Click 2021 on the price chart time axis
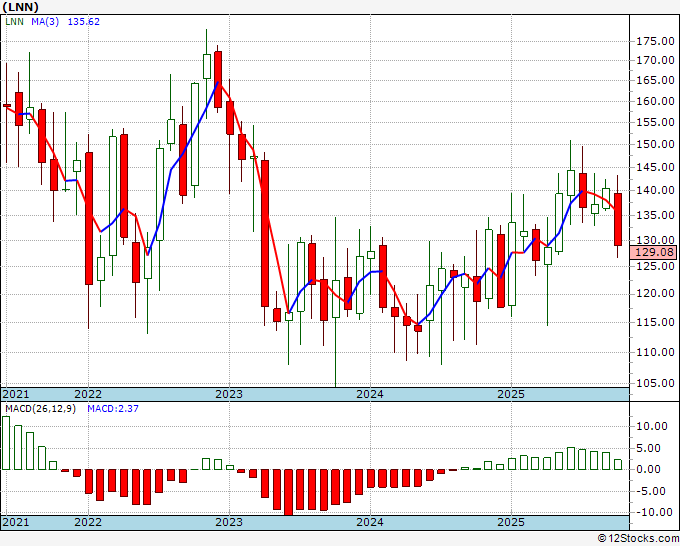Screen dimensions: 680x546 click(x=16, y=394)
